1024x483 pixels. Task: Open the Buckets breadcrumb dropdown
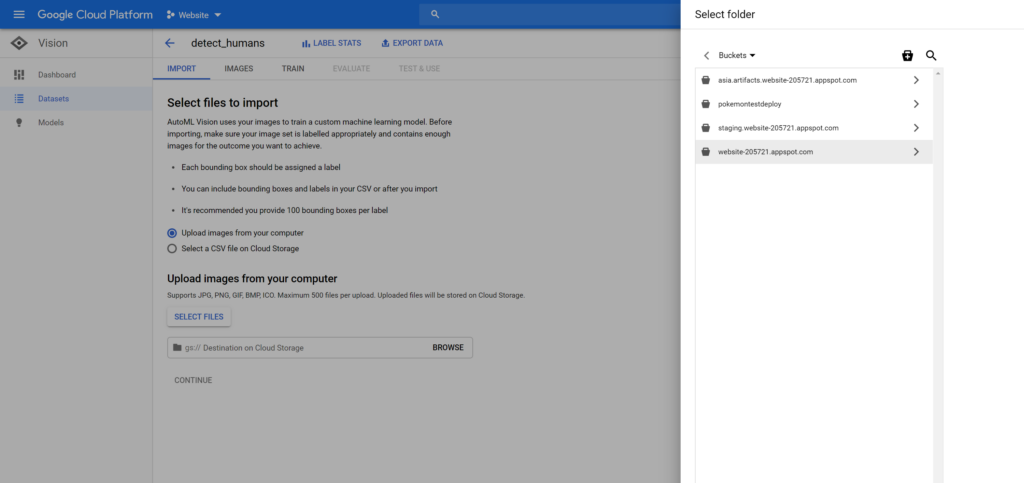[x=737, y=55]
